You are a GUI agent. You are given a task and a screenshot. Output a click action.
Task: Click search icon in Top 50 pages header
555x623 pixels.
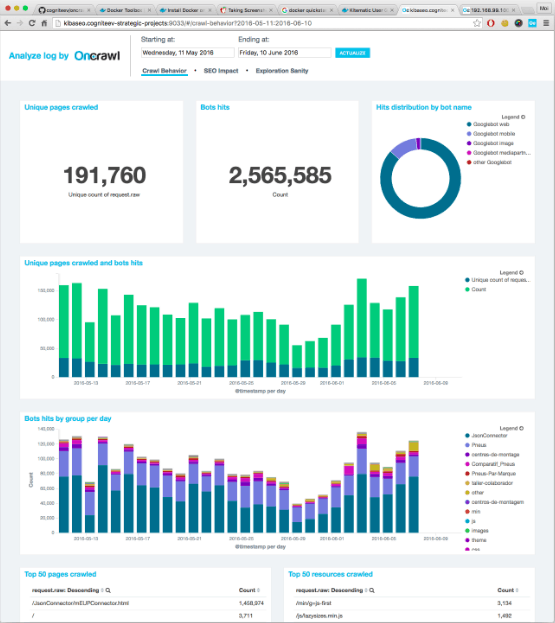[x=108, y=591]
